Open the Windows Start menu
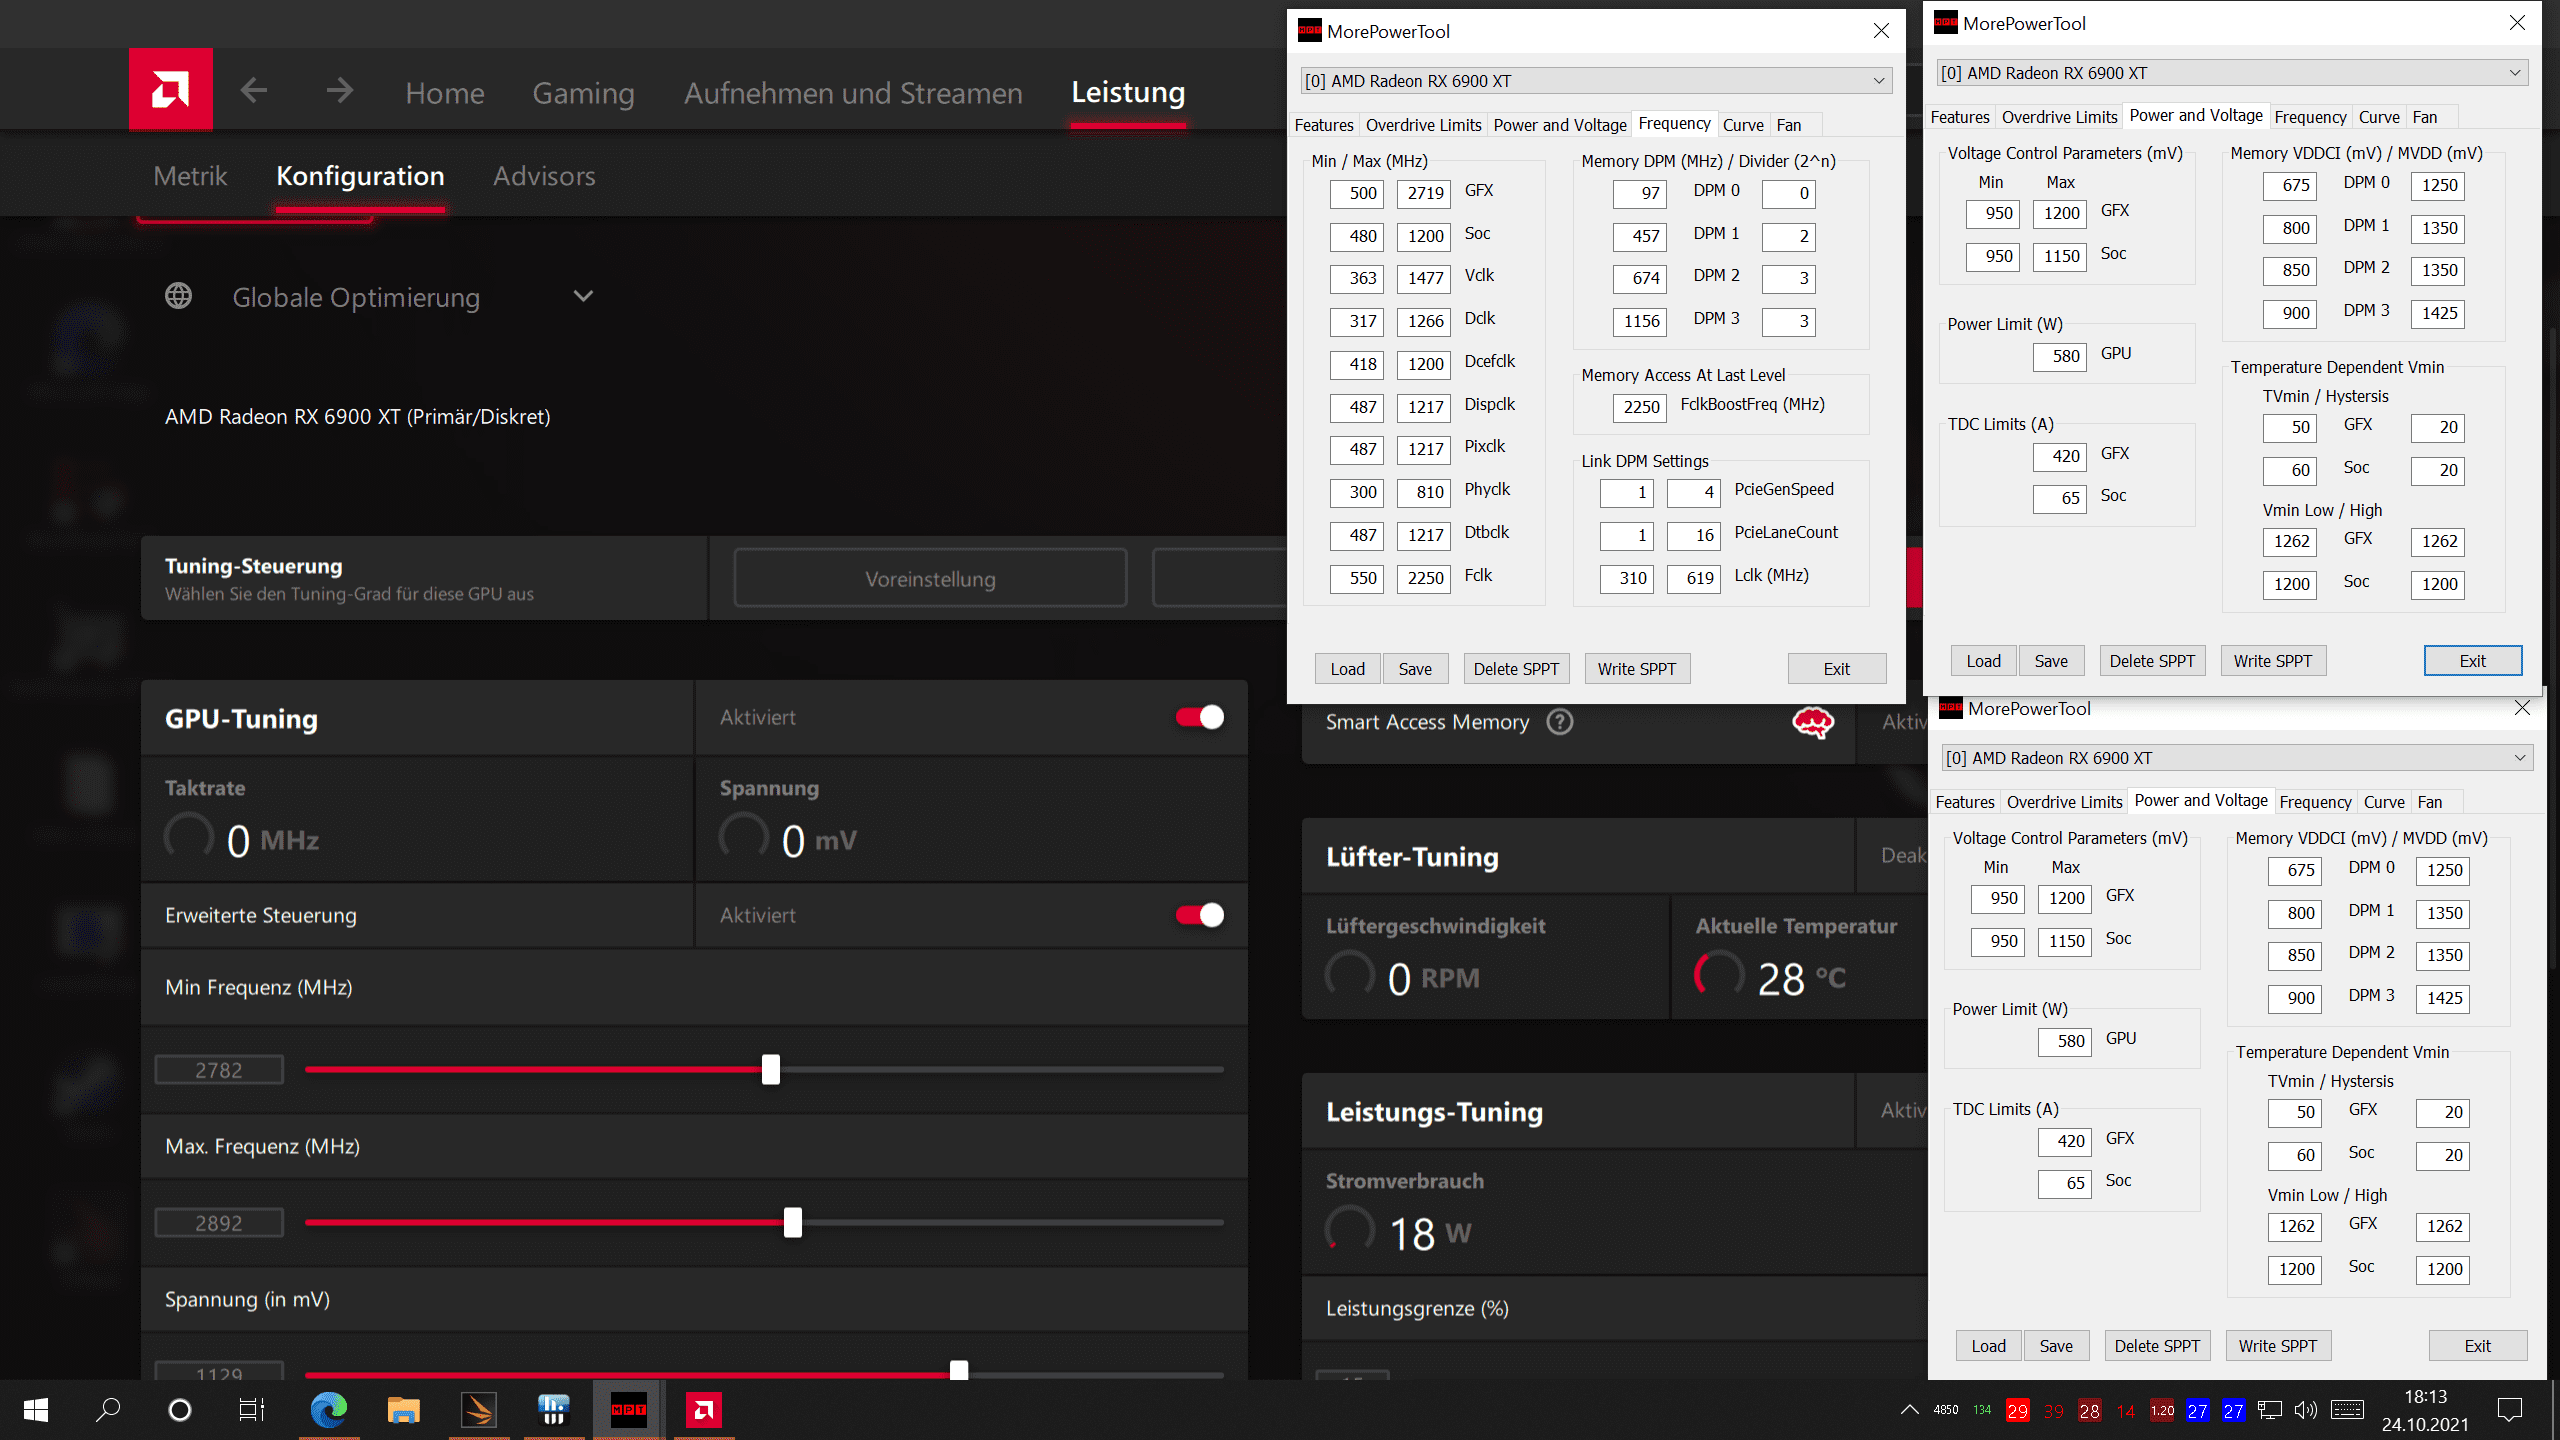The image size is (2560, 1440). tap(36, 1410)
